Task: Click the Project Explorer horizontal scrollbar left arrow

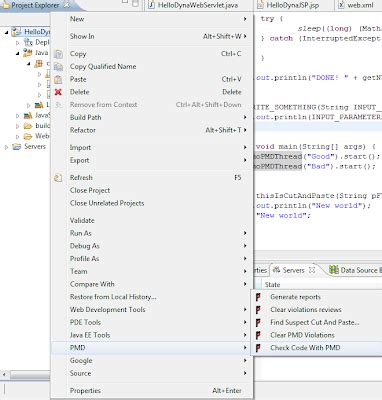Action: pyautogui.click(x=4, y=374)
